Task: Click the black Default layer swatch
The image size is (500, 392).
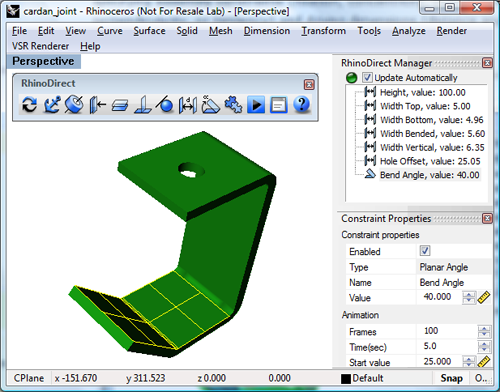Action: (346, 379)
